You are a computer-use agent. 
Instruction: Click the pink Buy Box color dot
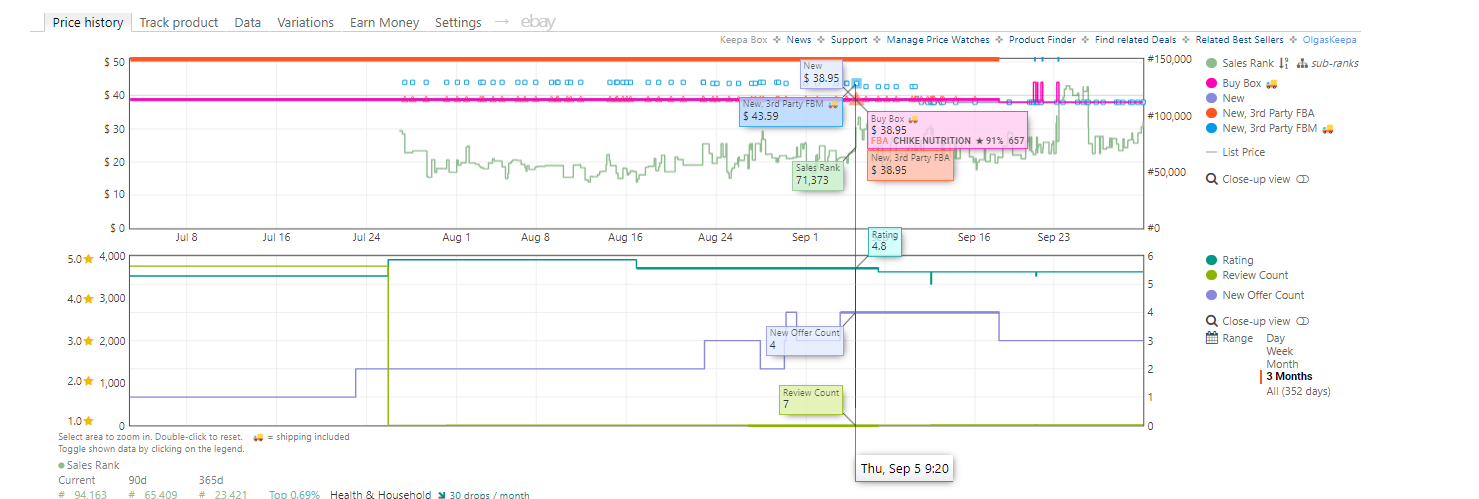click(1212, 83)
